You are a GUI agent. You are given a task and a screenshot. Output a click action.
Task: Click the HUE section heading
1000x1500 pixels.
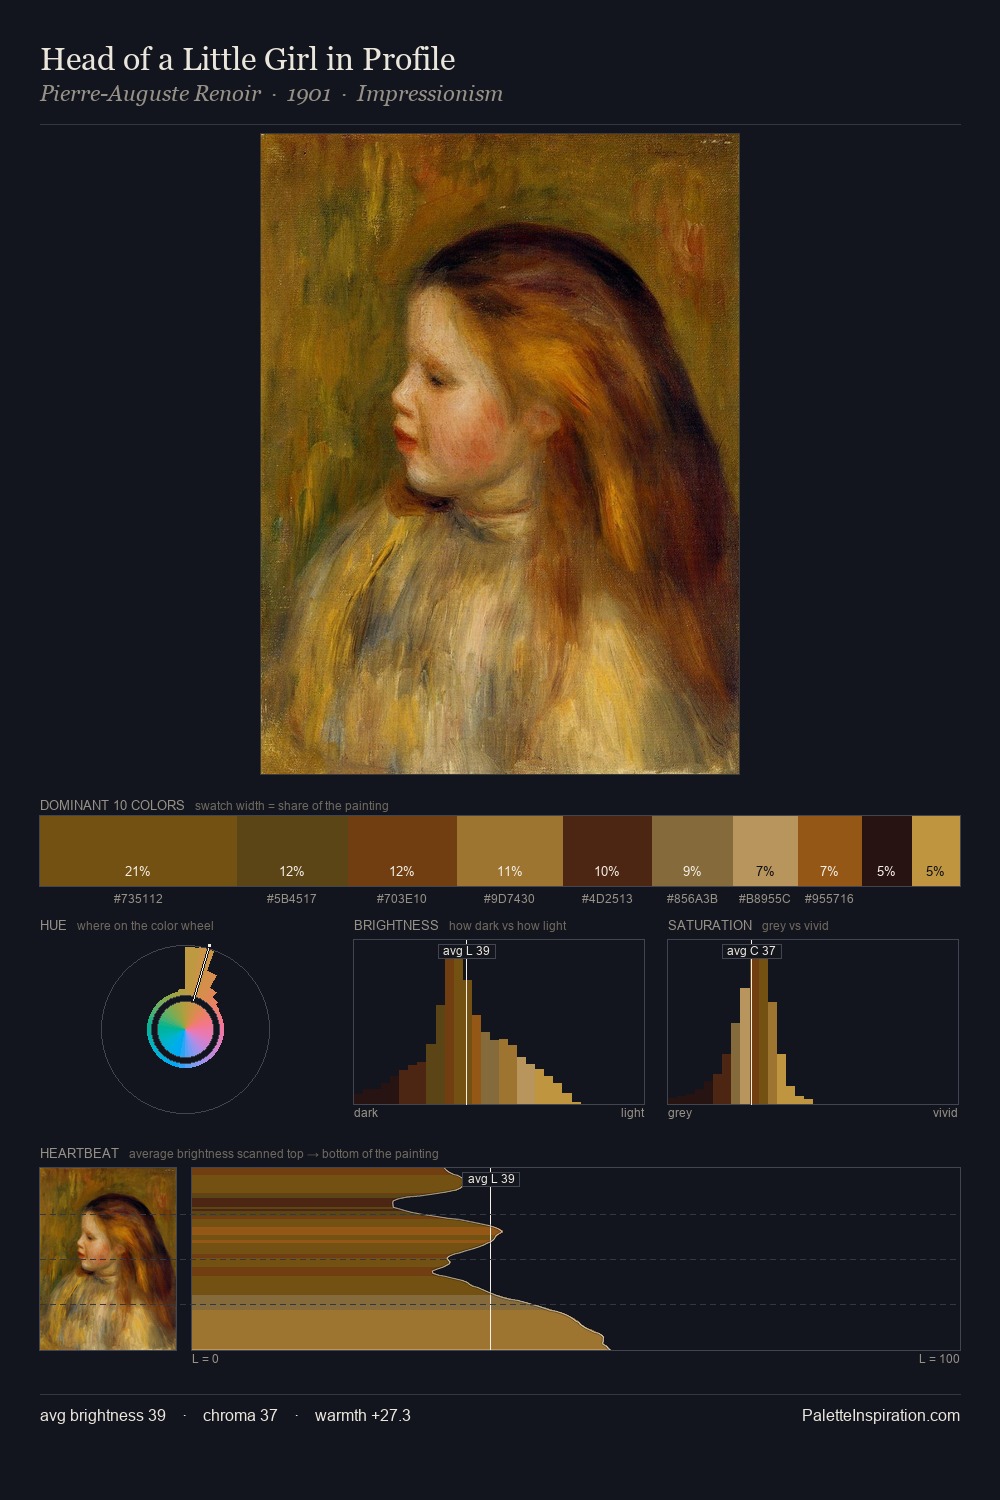coord(53,925)
